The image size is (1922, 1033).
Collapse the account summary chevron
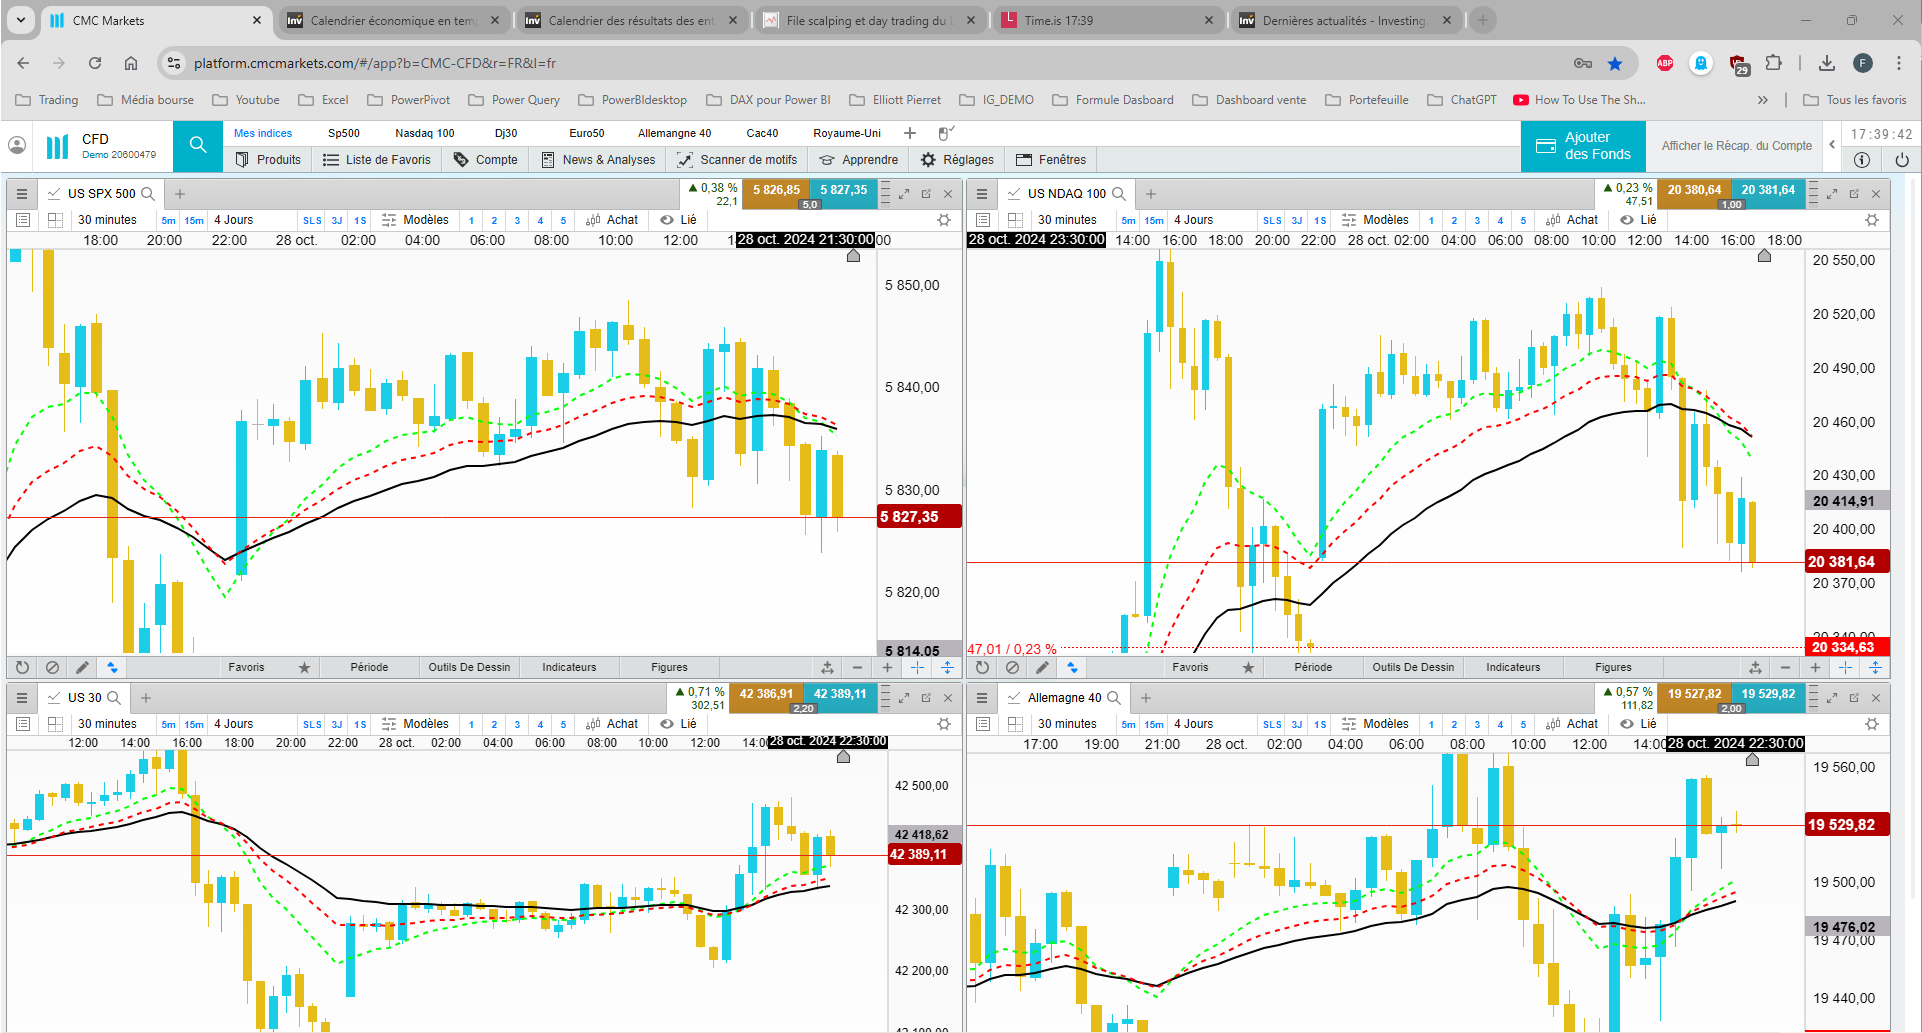[1832, 145]
